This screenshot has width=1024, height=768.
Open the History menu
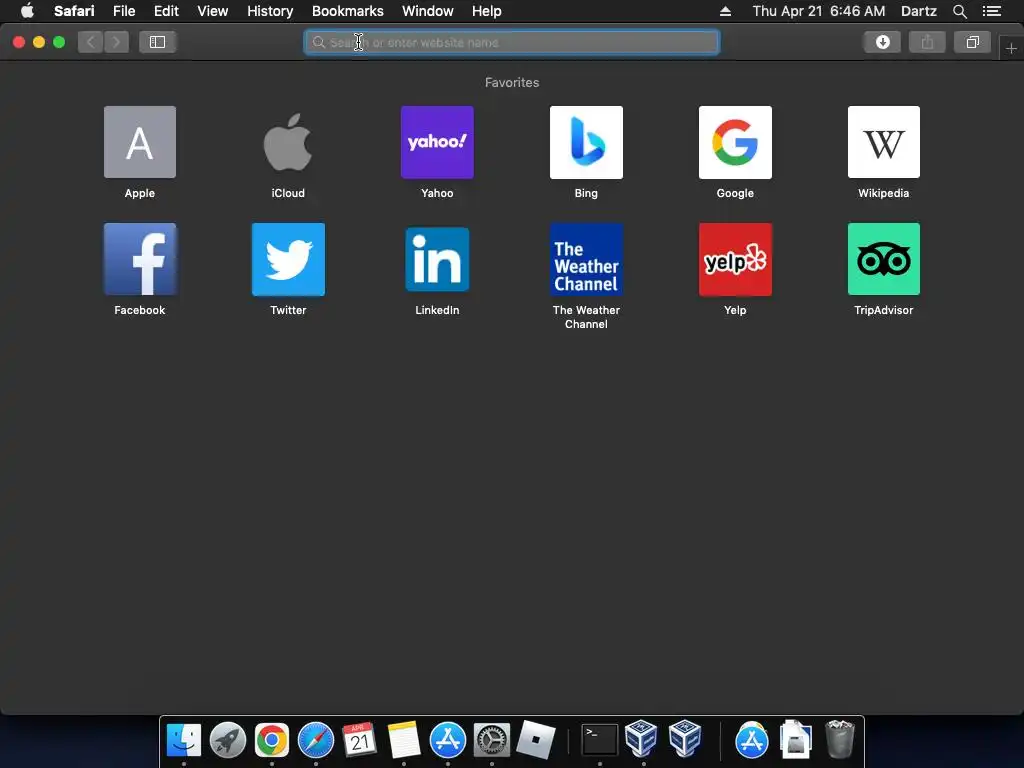(270, 11)
